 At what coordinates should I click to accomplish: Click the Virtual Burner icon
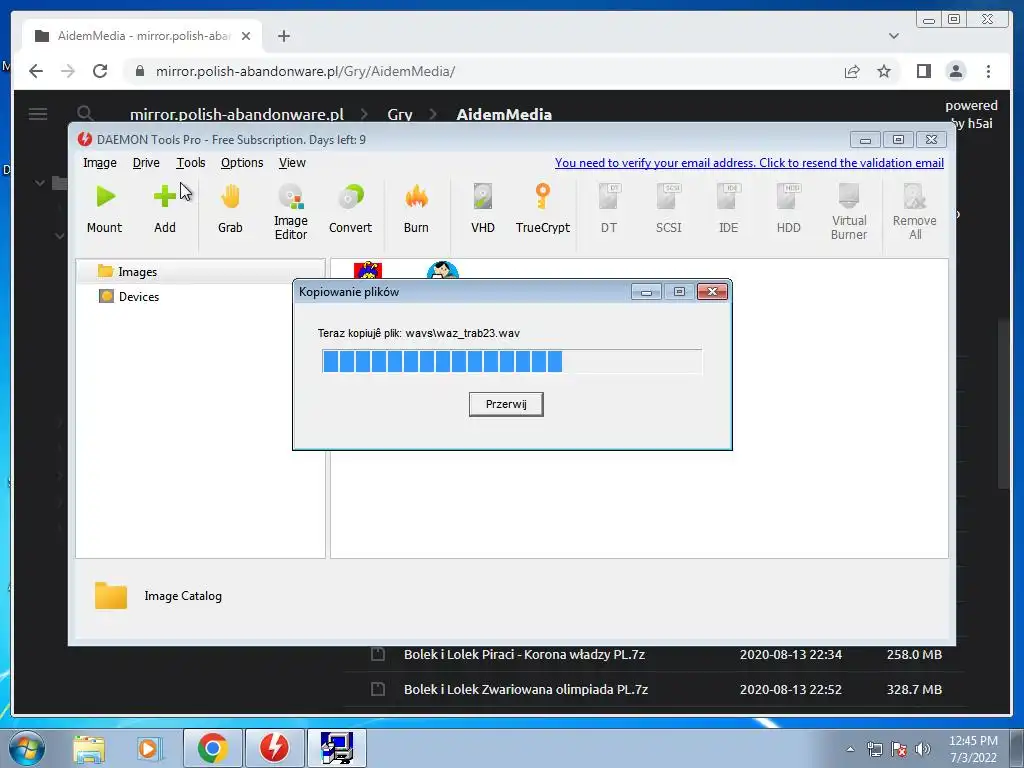click(x=849, y=212)
